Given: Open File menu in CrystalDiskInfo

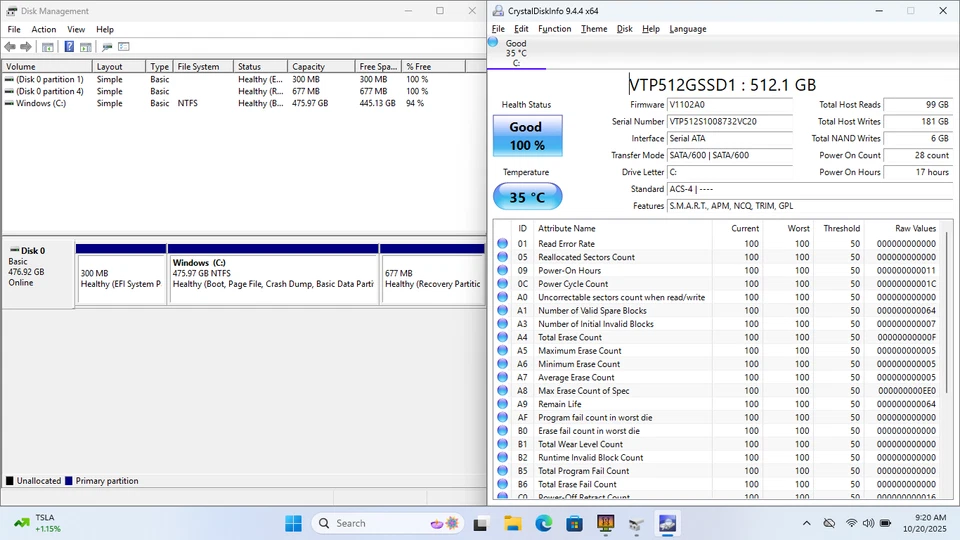Looking at the screenshot, I should coord(498,29).
